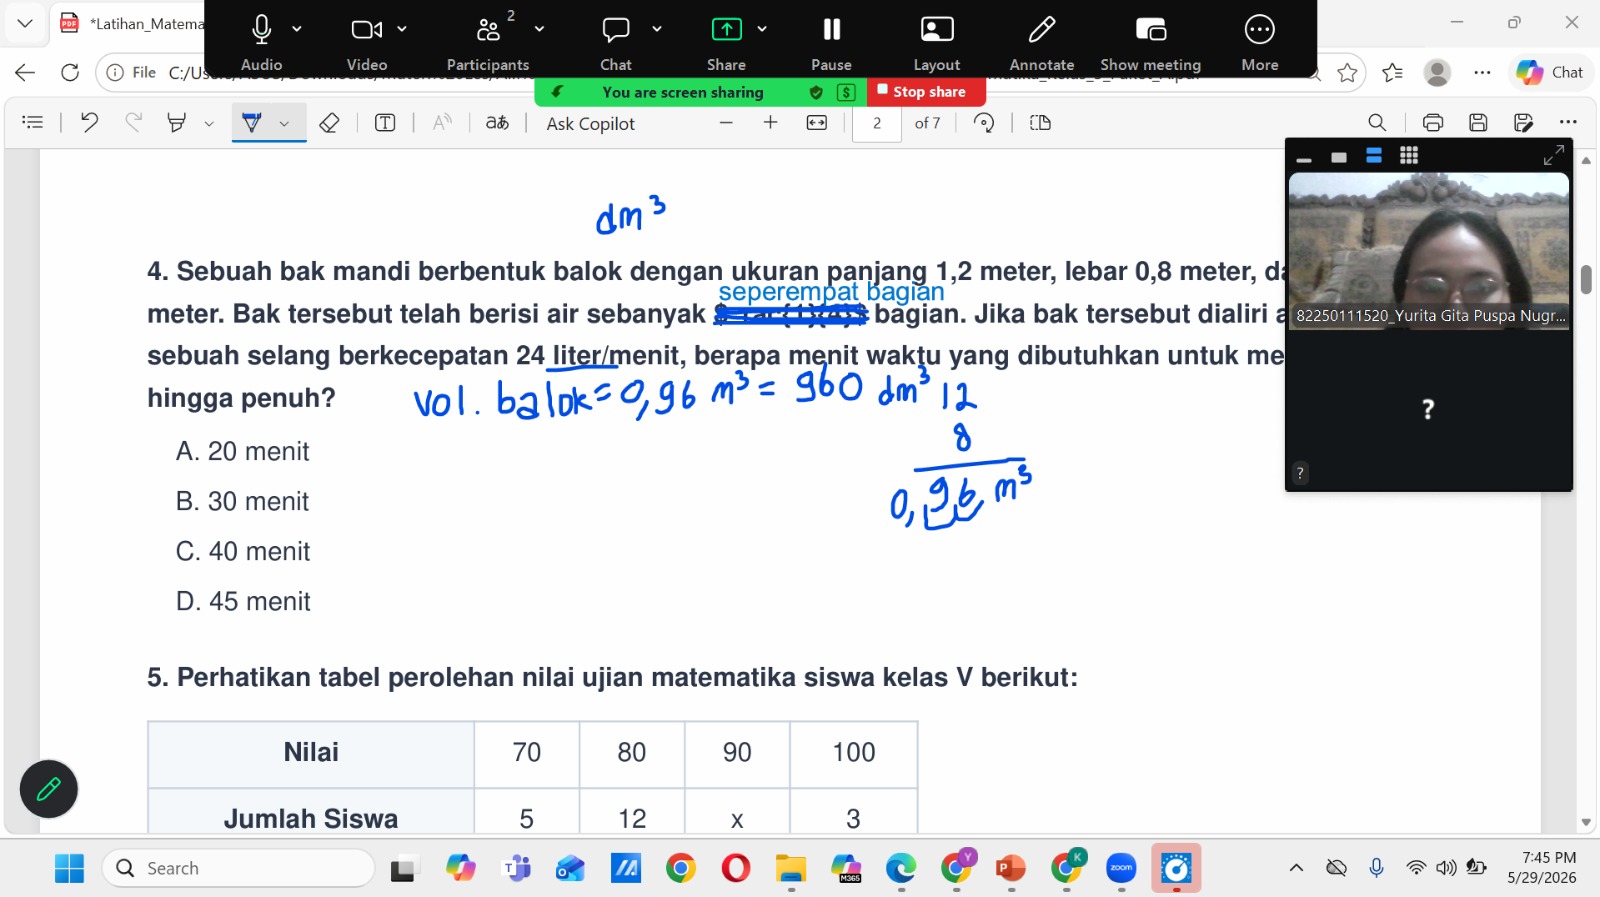This screenshot has height=897, width=1600.
Task: Click Yurita's video thumbnail in Zoom
Action: click(1429, 251)
